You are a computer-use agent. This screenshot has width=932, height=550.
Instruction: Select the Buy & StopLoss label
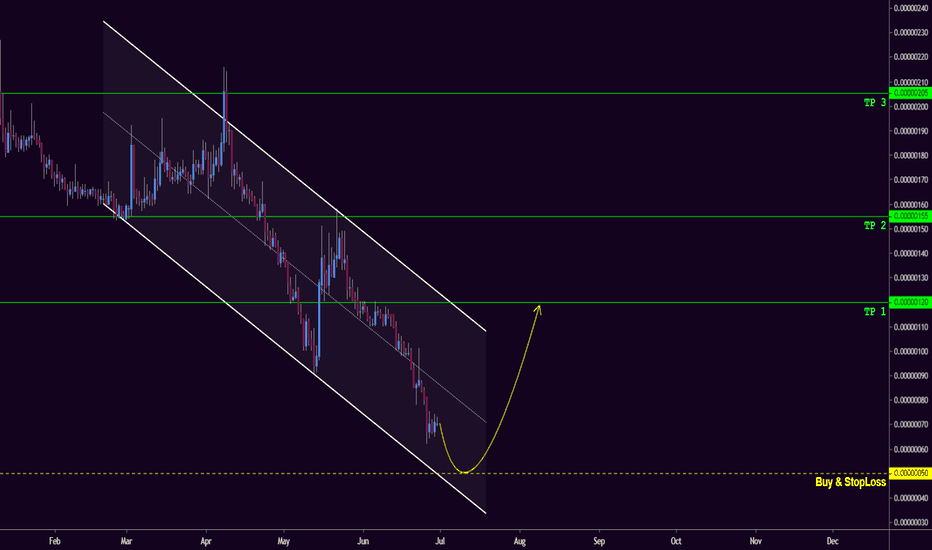(x=850, y=482)
